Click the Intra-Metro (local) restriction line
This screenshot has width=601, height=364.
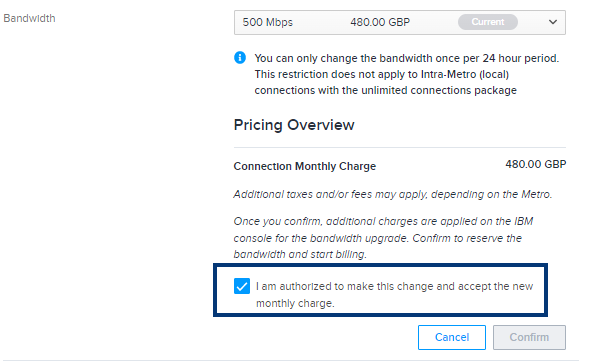(382, 74)
